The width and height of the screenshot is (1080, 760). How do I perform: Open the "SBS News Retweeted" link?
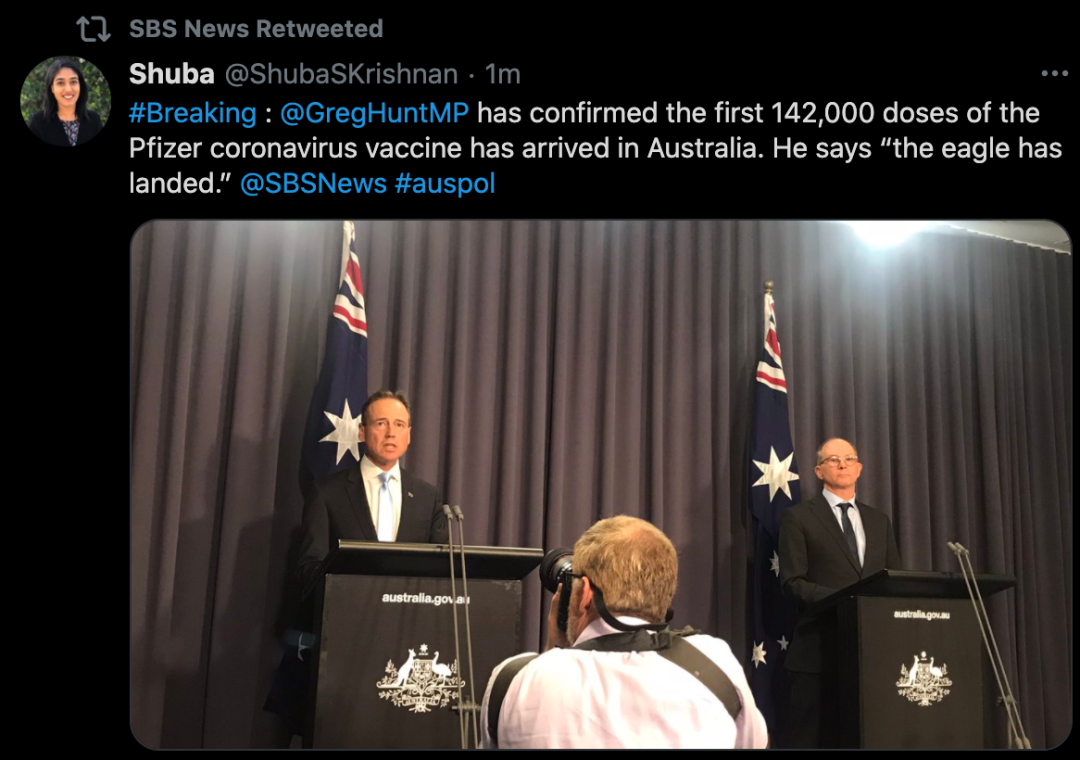point(256,30)
